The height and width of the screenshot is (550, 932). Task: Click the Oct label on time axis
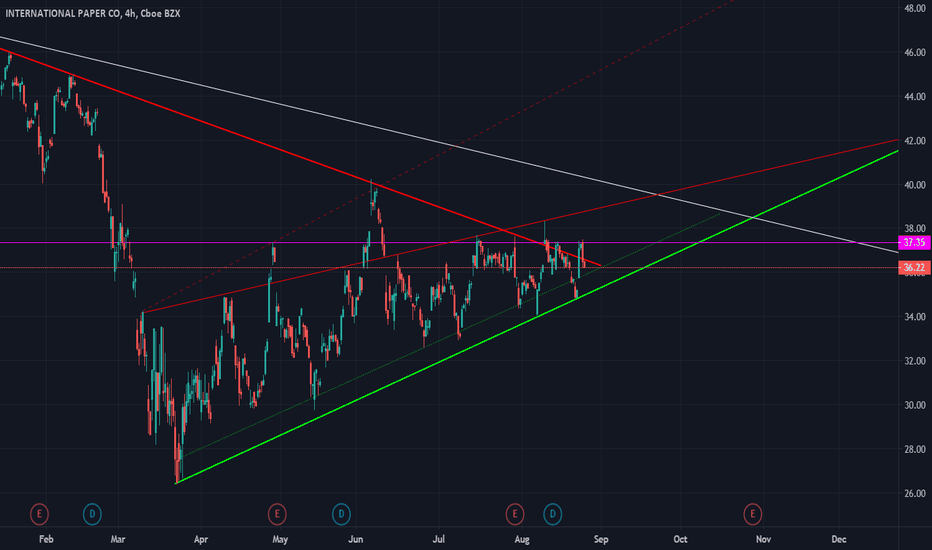point(680,539)
